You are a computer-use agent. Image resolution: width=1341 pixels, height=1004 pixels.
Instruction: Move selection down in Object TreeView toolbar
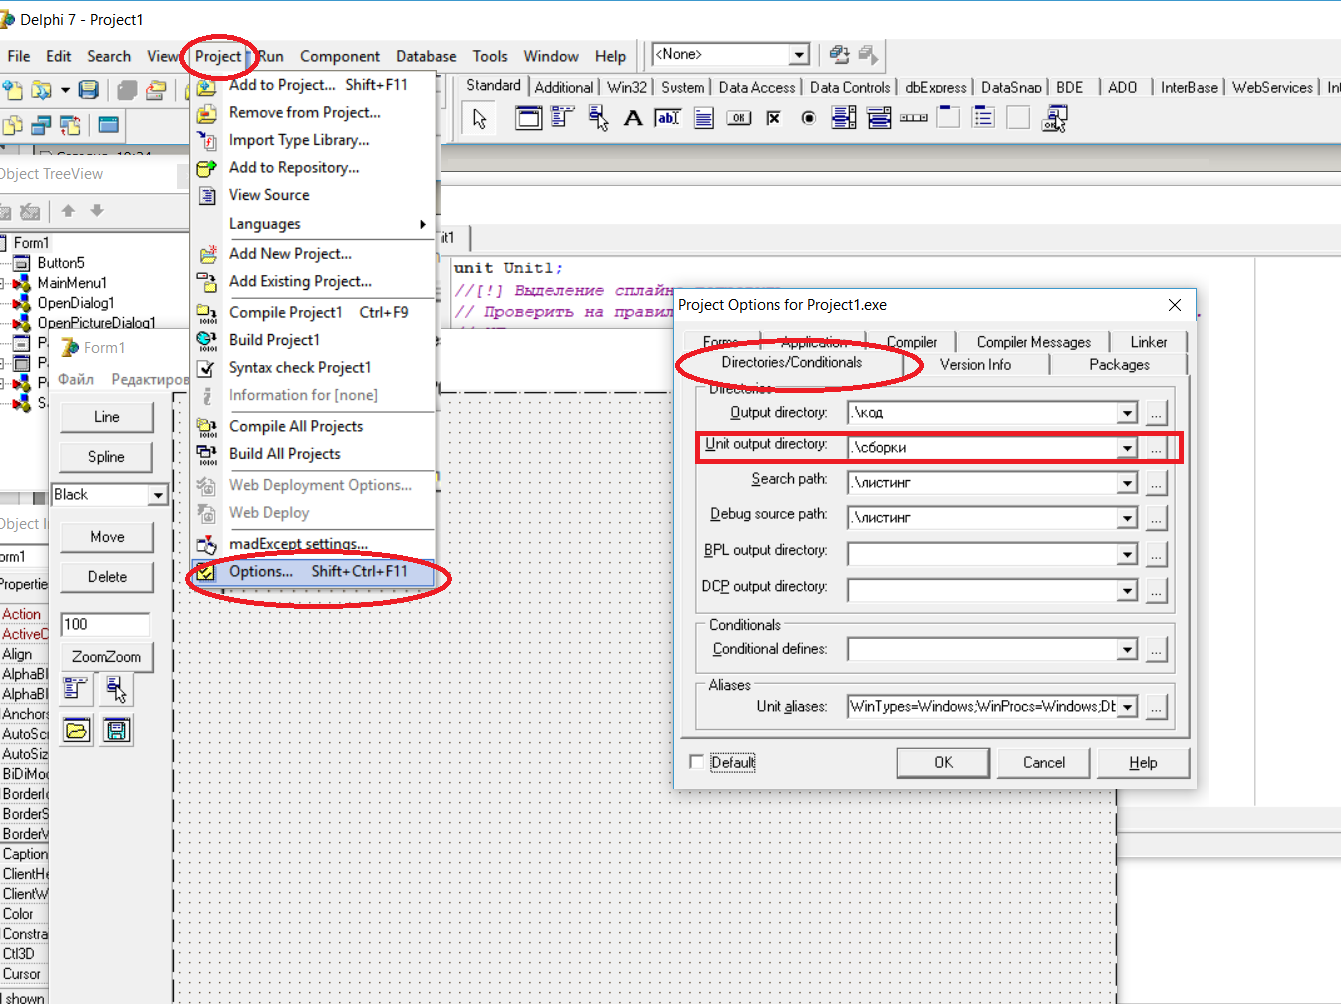[x=97, y=211]
